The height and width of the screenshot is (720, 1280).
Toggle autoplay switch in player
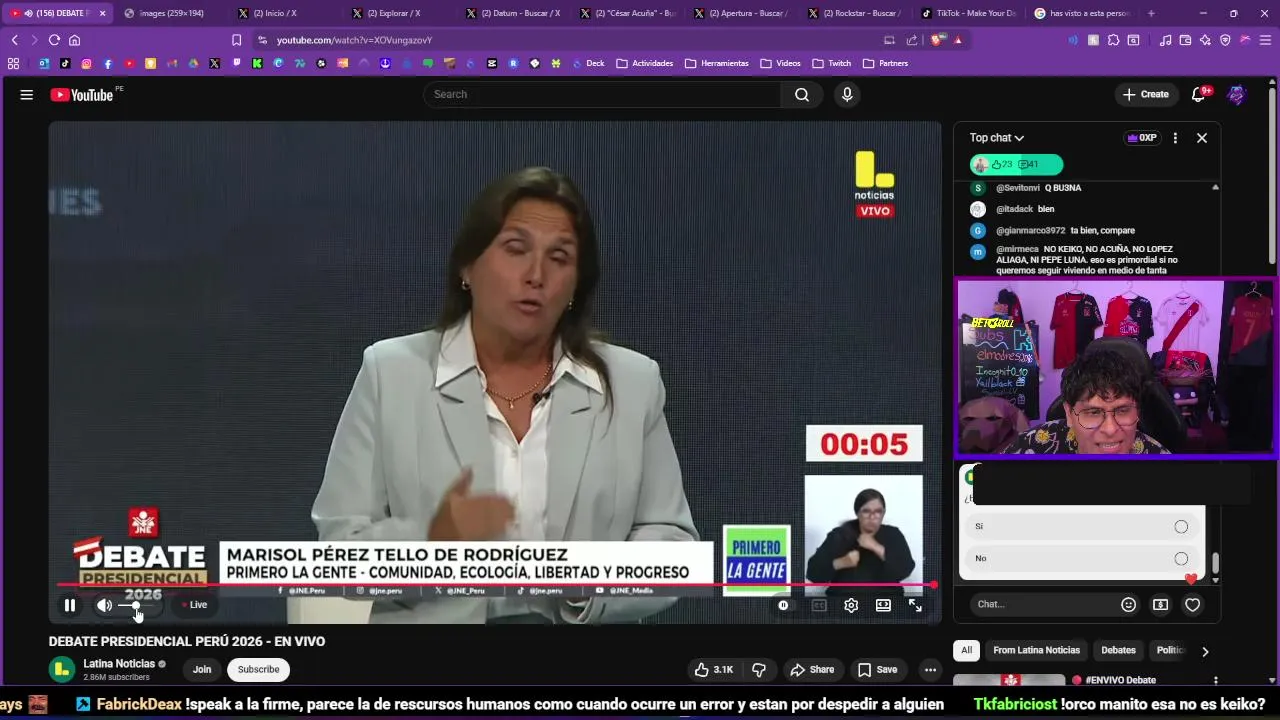783,605
